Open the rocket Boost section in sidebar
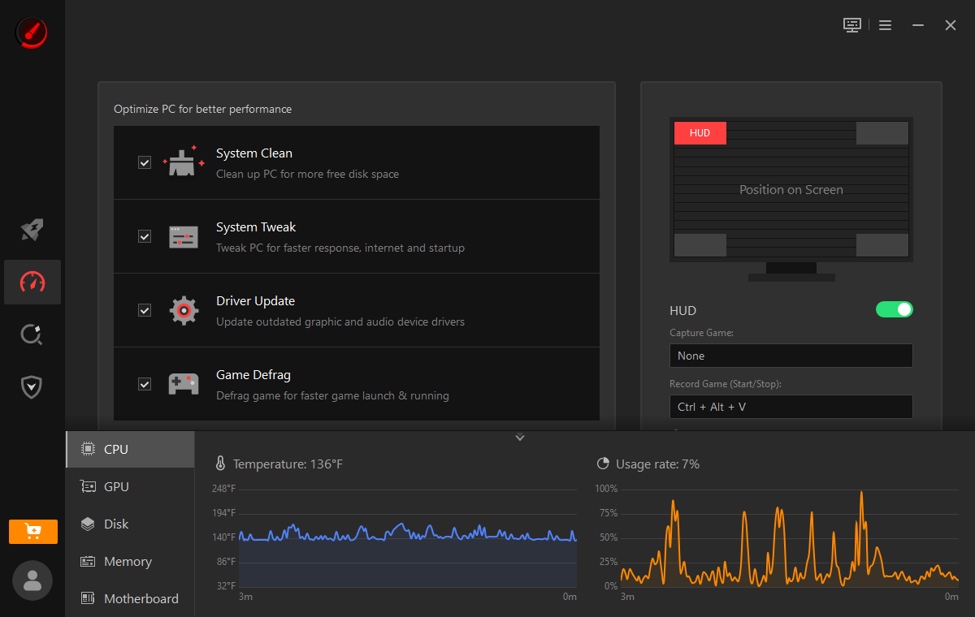 click(x=32, y=230)
